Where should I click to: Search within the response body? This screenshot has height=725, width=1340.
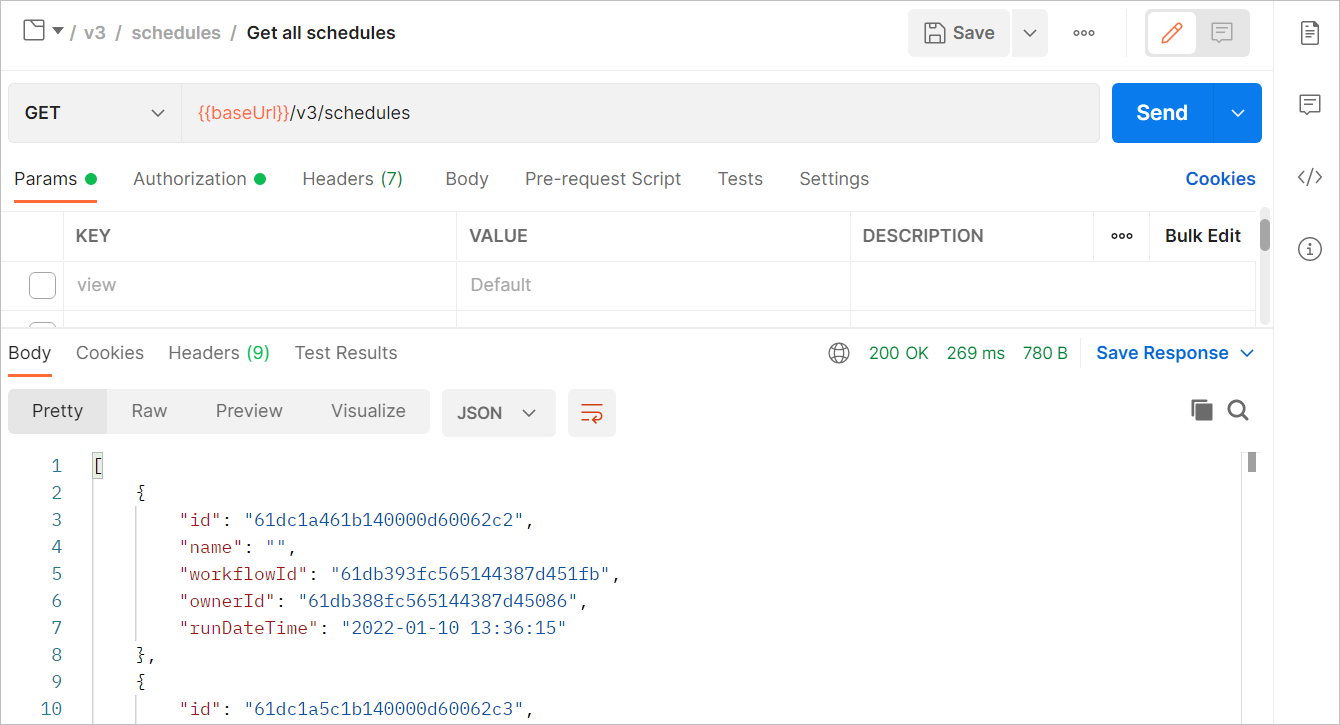click(1238, 410)
